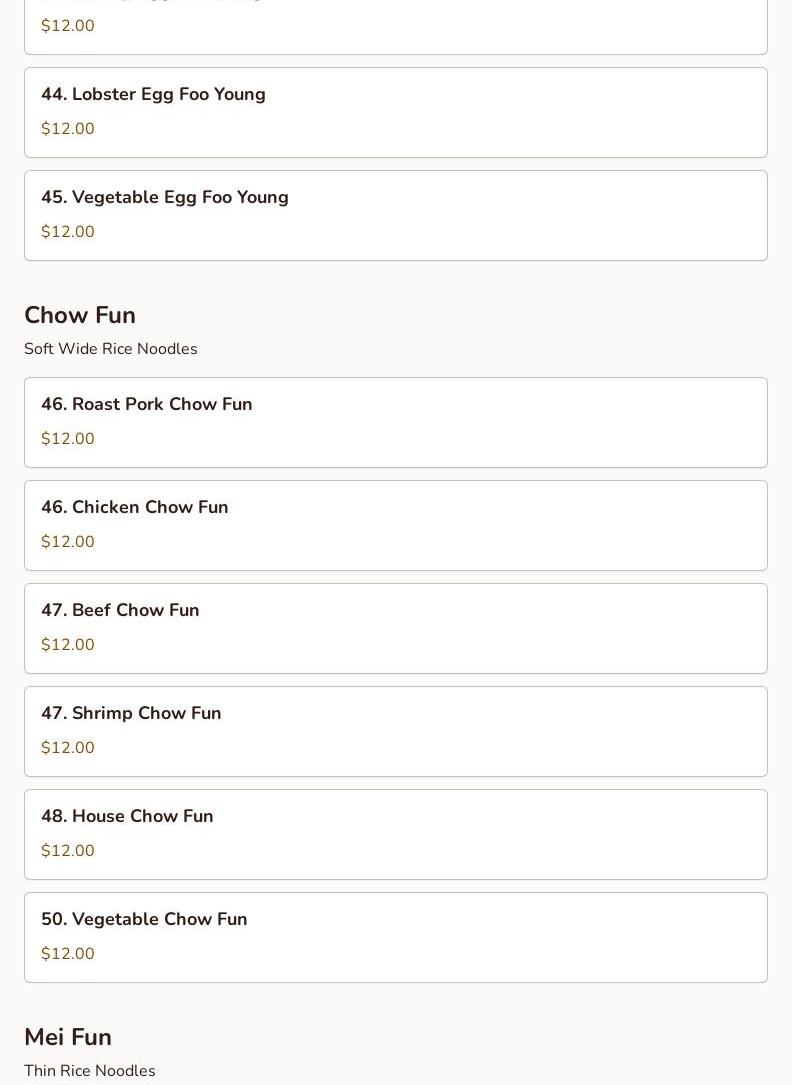The height and width of the screenshot is (1085, 792).
Task: Click the price under Chicken Chow Fun
Action: point(68,542)
